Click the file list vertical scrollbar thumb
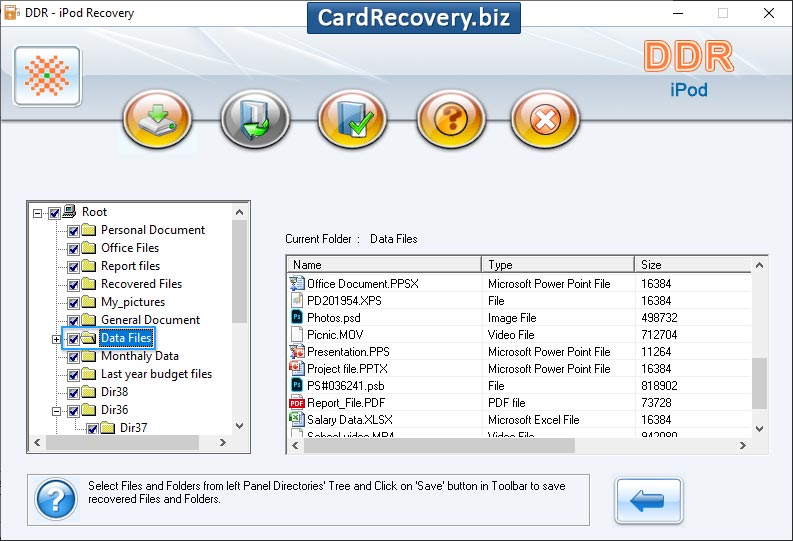793x541 pixels. click(759, 383)
